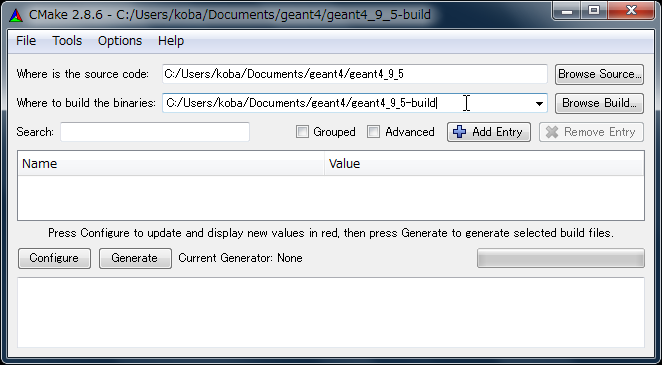Enable the Advanced checkbox
This screenshot has height=365, width=662.
coord(373,132)
